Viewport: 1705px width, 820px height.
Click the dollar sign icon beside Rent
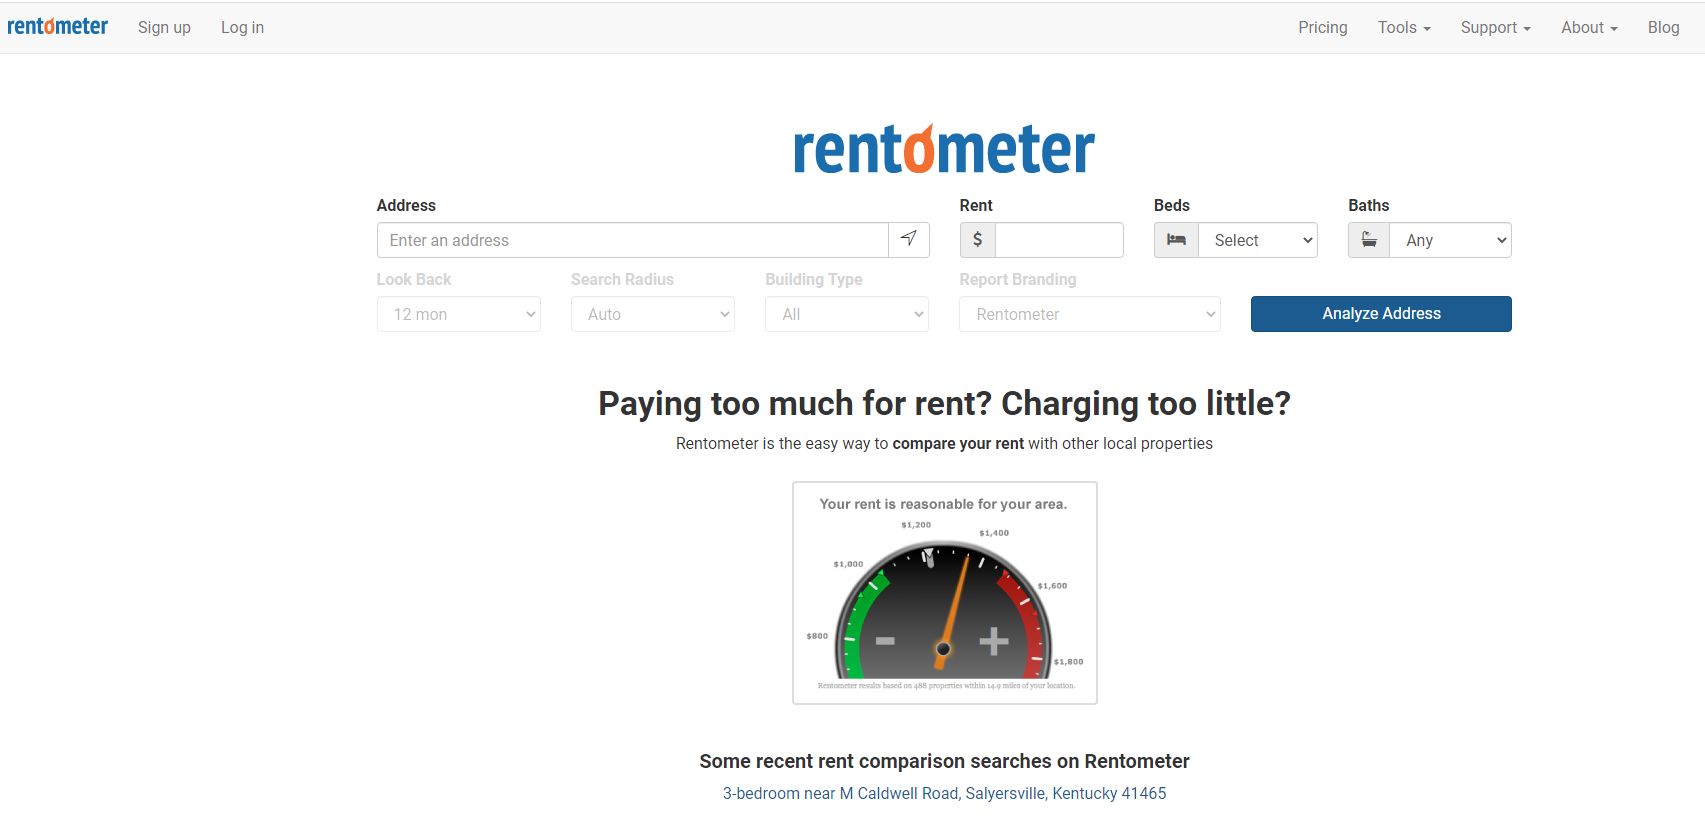tap(977, 240)
